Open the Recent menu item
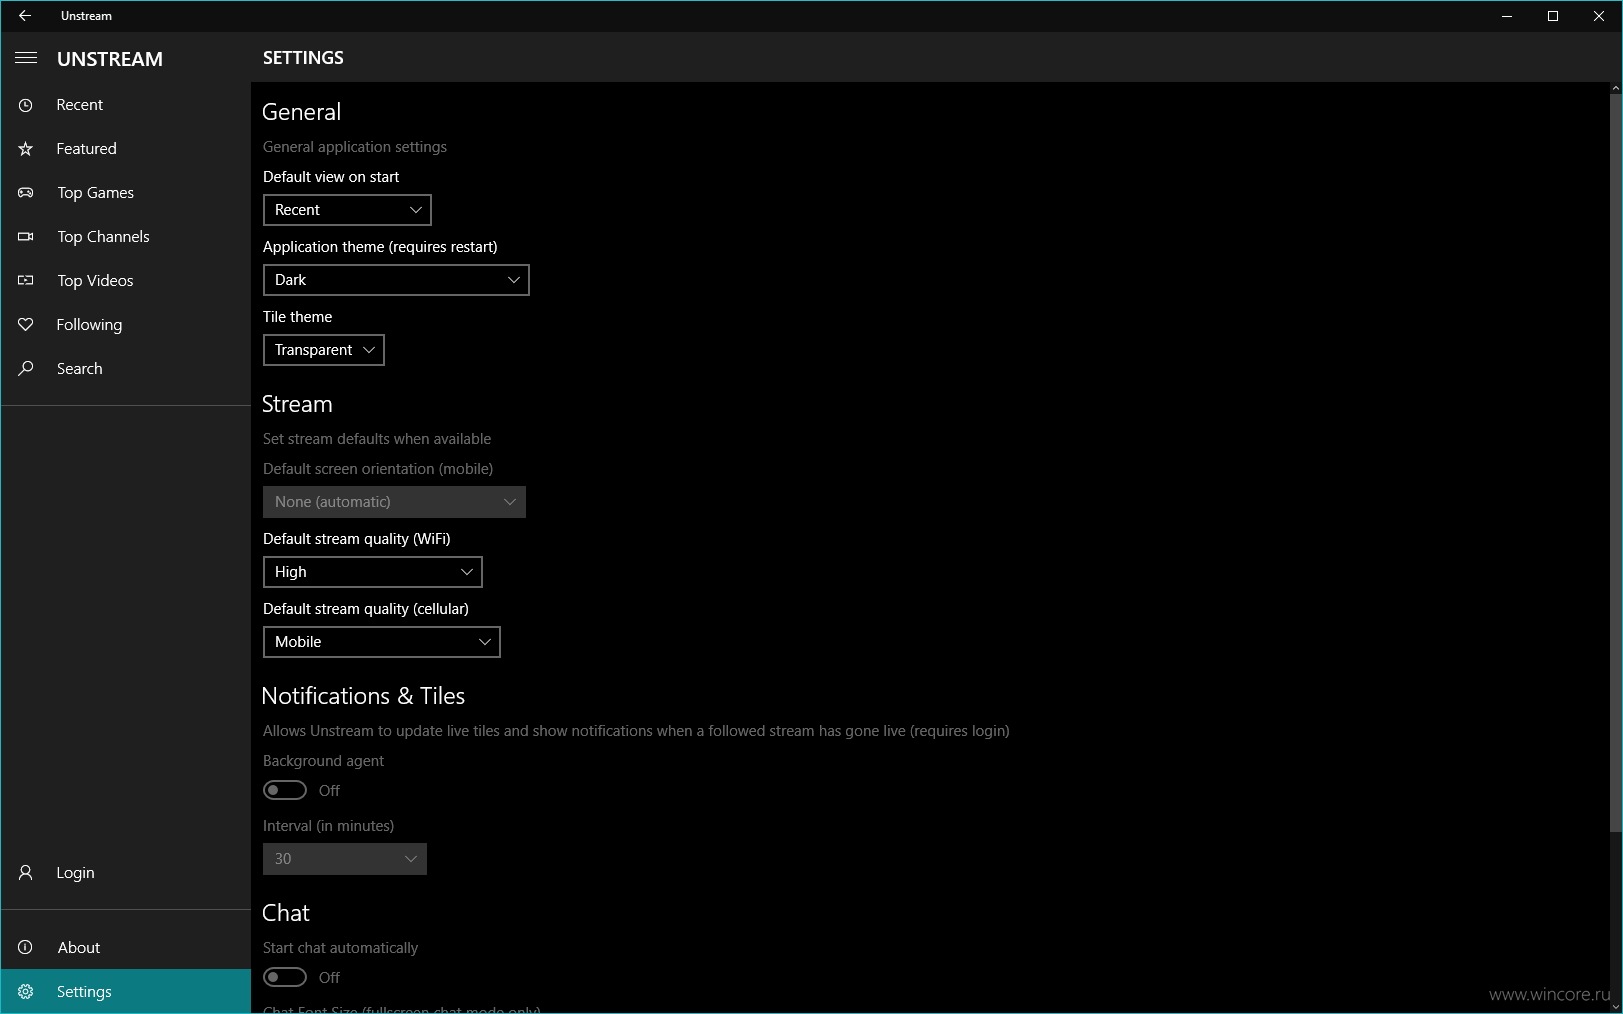The height and width of the screenshot is (1014, 1623). 125,105
